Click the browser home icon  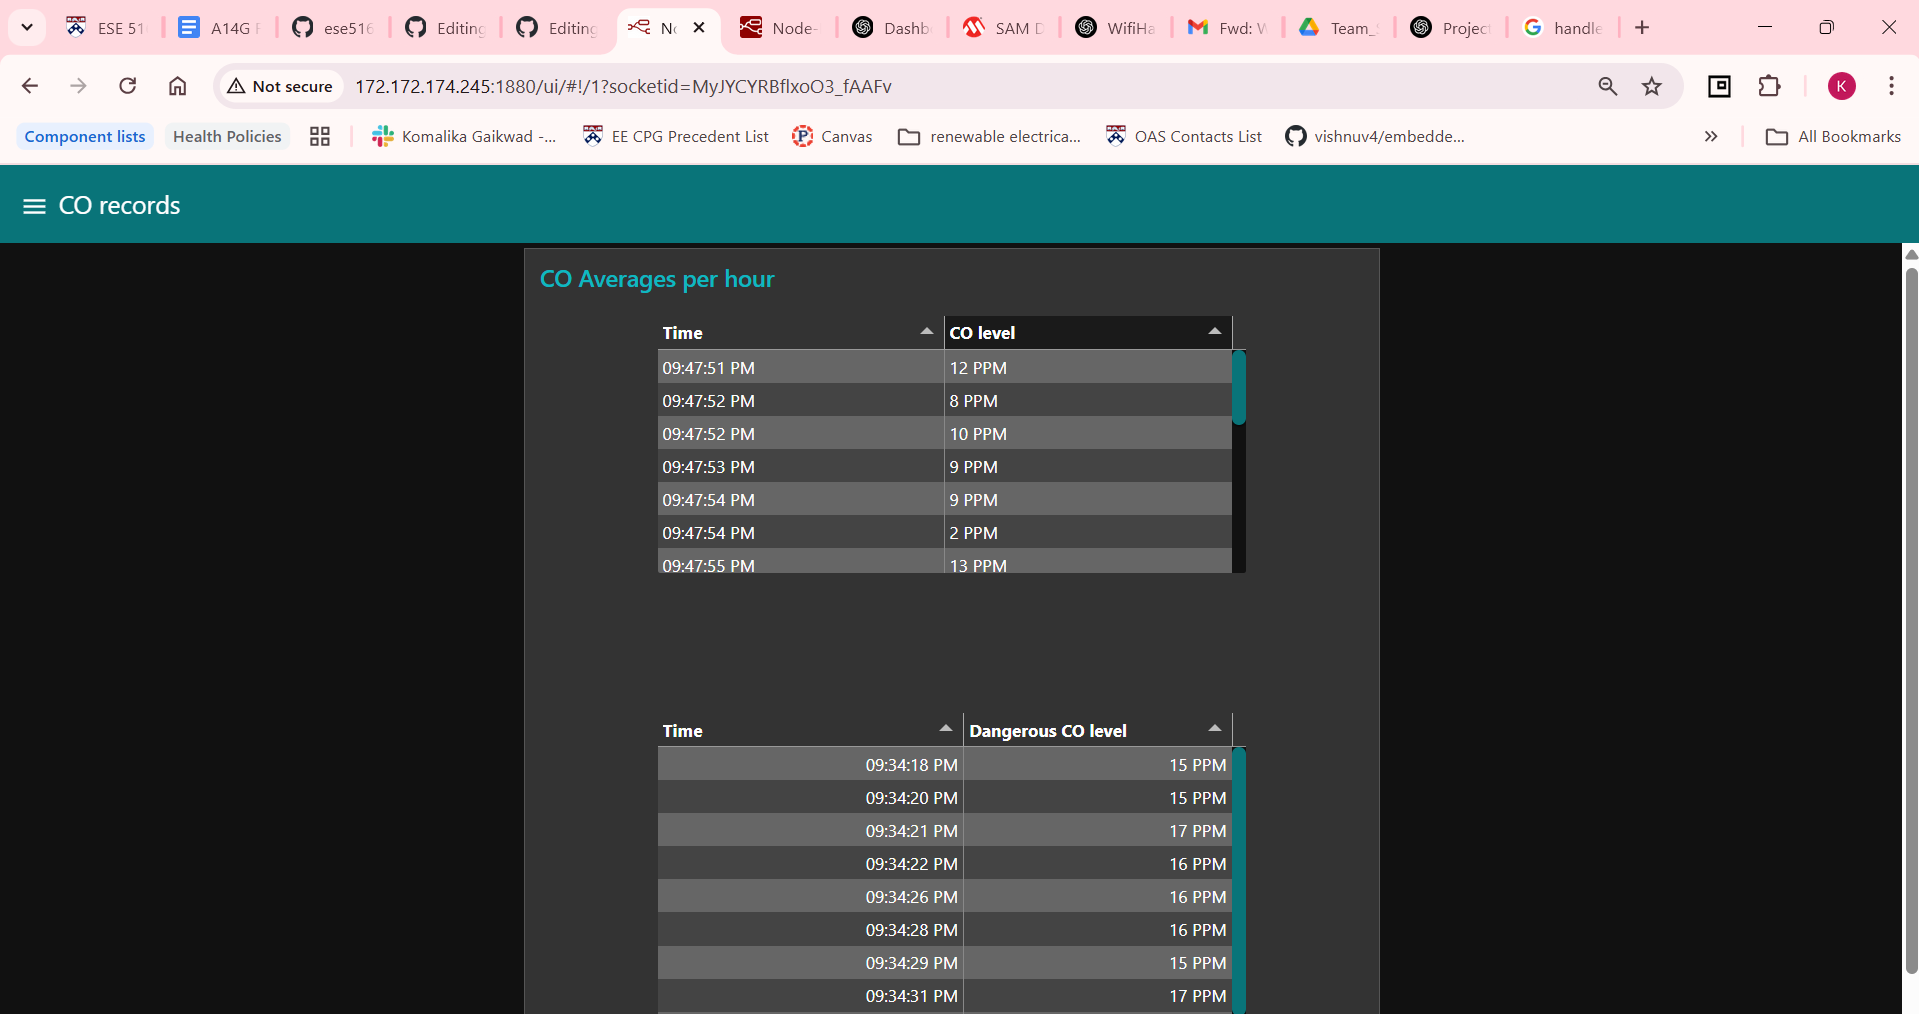click(x=177, y=86)
